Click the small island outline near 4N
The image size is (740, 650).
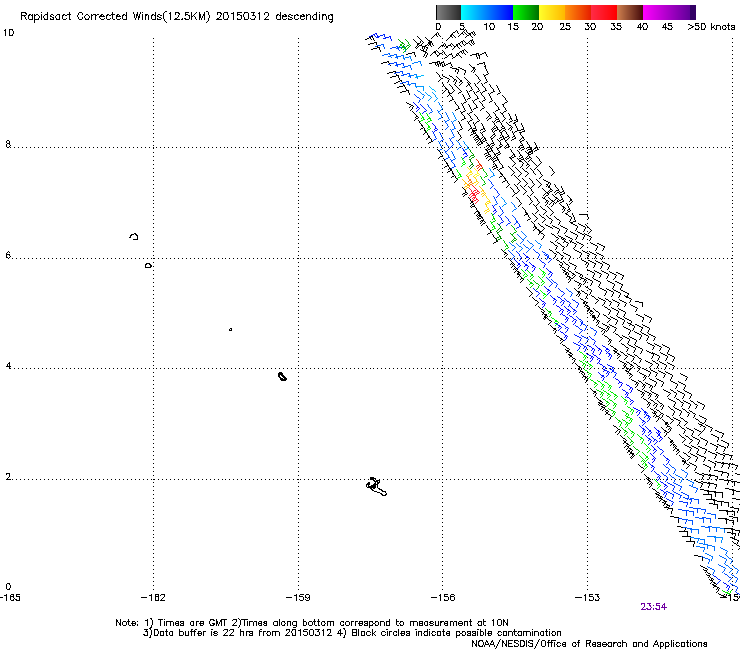282,376
